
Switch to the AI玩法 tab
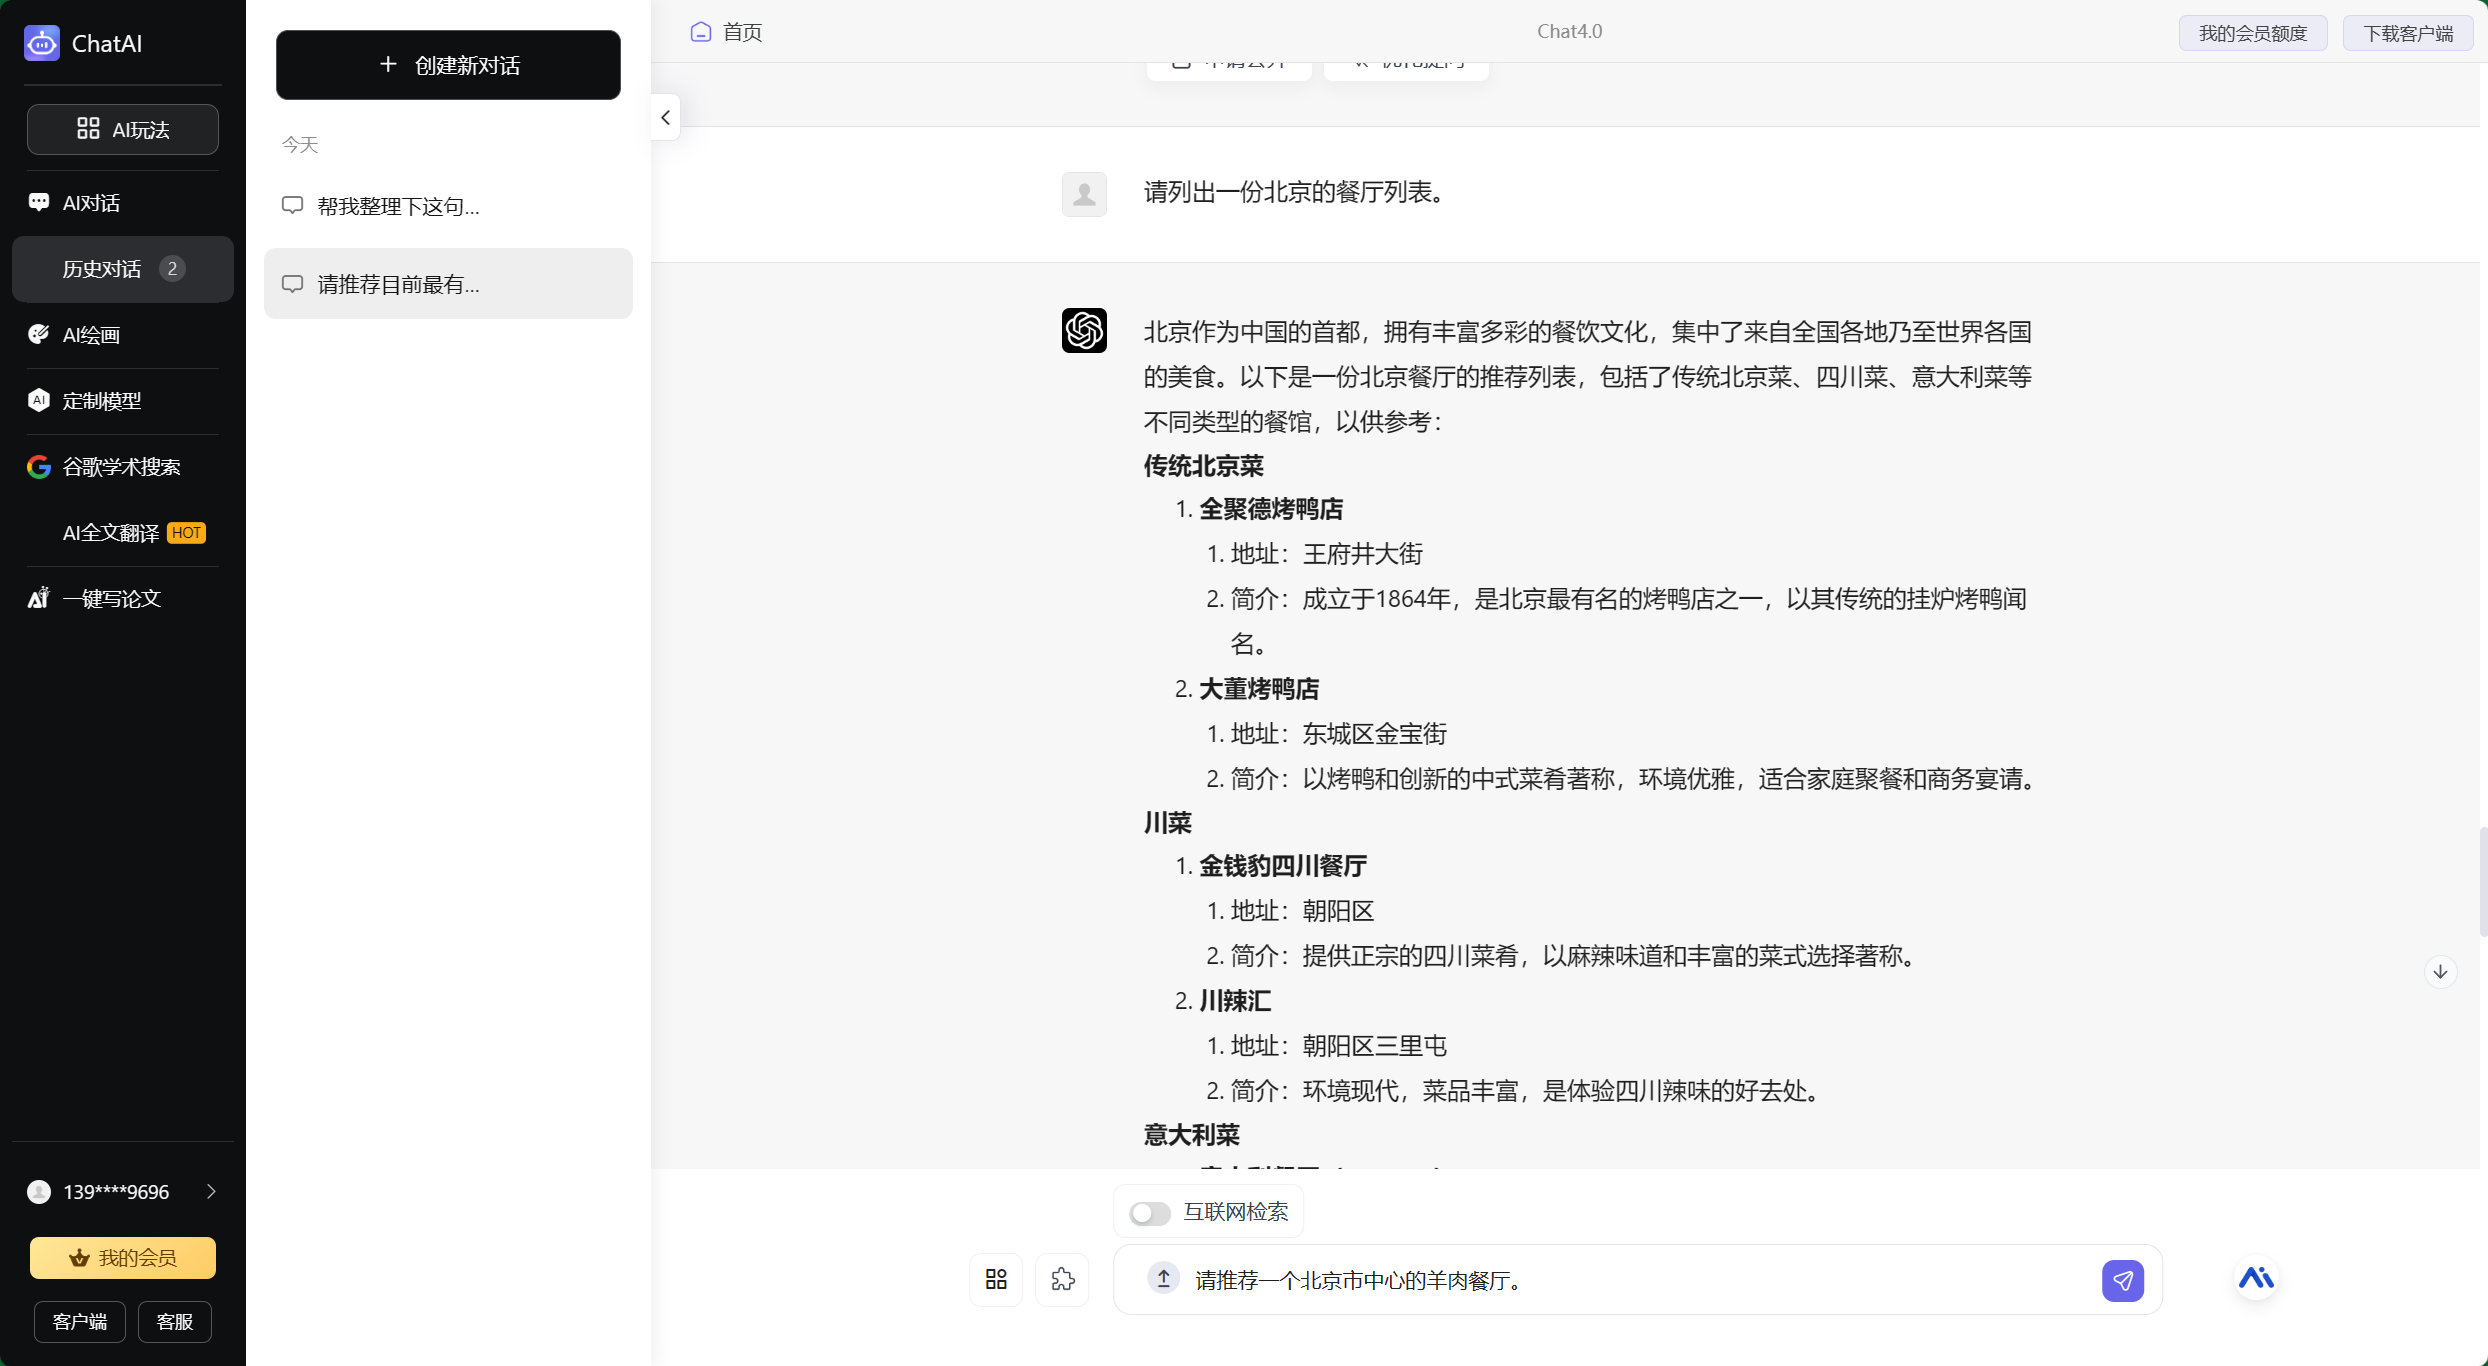click(x=122, y=129)
